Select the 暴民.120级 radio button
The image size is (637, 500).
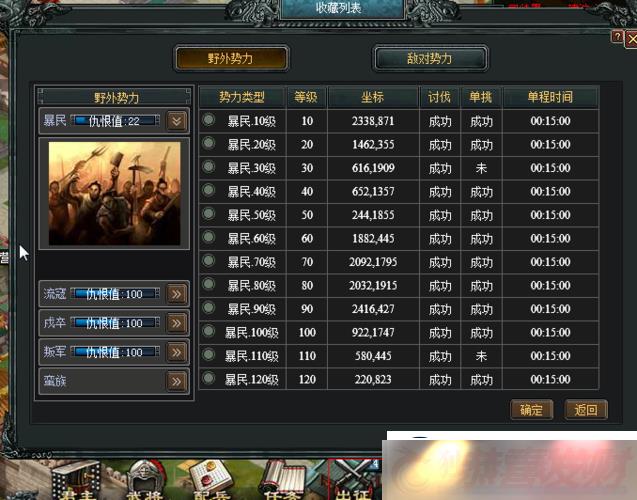[209, 378]
